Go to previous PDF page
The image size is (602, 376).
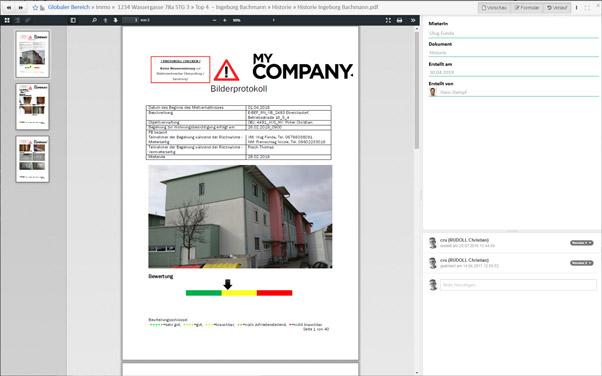pyautogui.click(x=105, y=20)
